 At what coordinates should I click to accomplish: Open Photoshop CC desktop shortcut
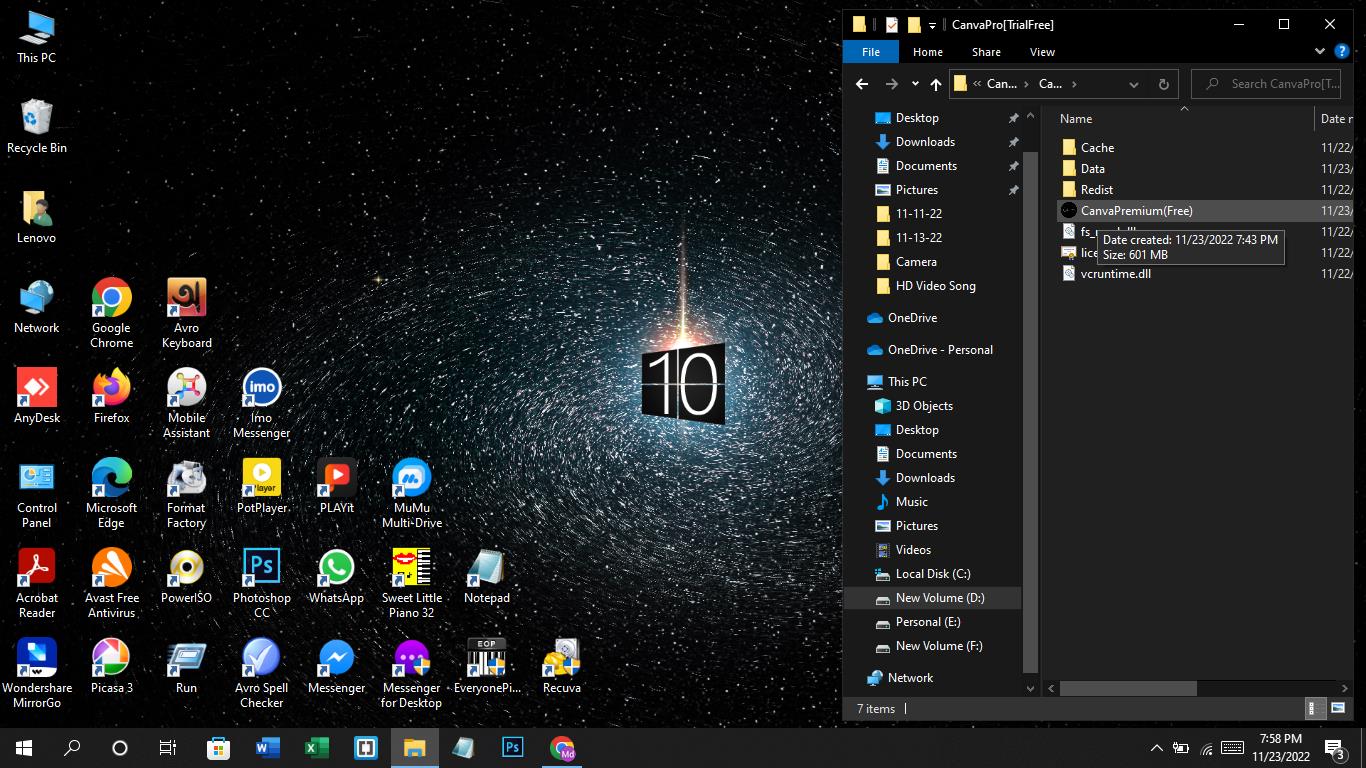tap(261, 580)
